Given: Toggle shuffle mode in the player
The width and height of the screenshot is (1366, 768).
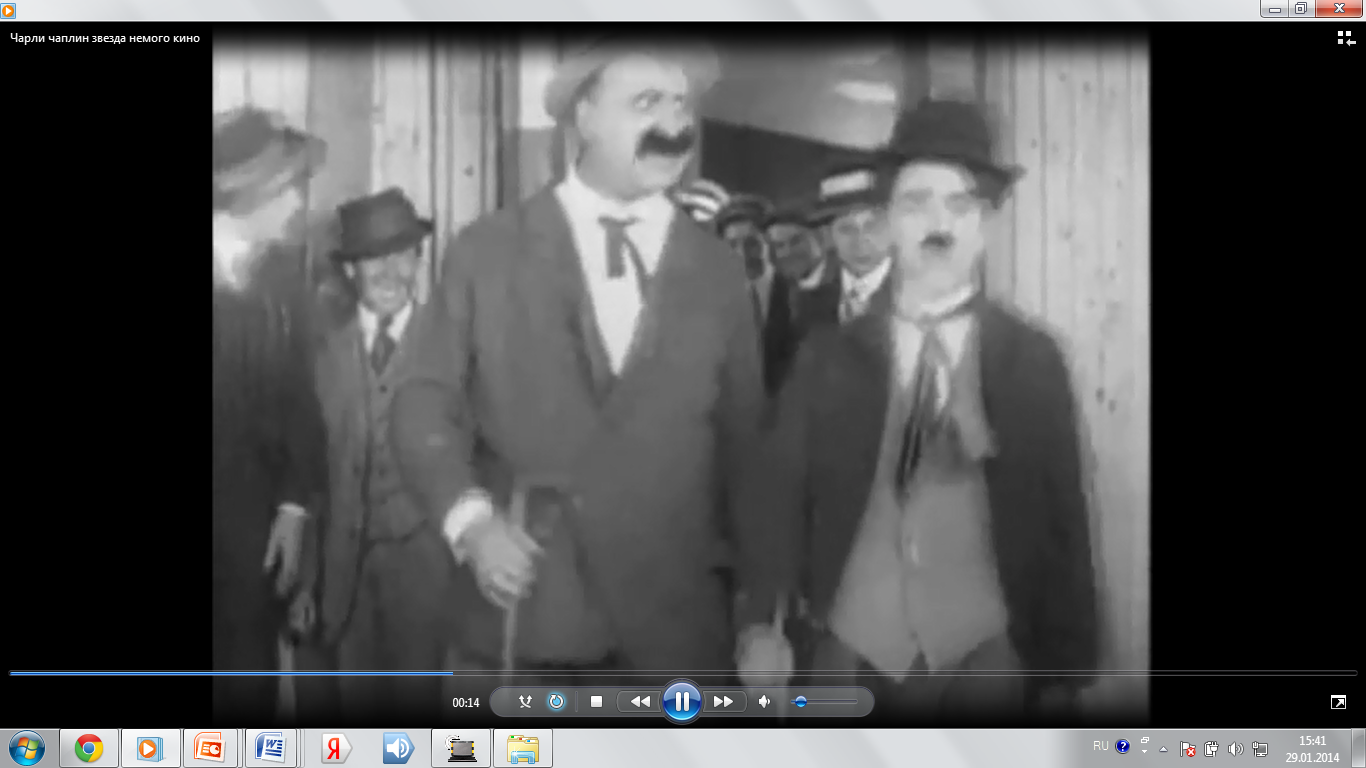Looking at the screenshot, I should [525, 702].
